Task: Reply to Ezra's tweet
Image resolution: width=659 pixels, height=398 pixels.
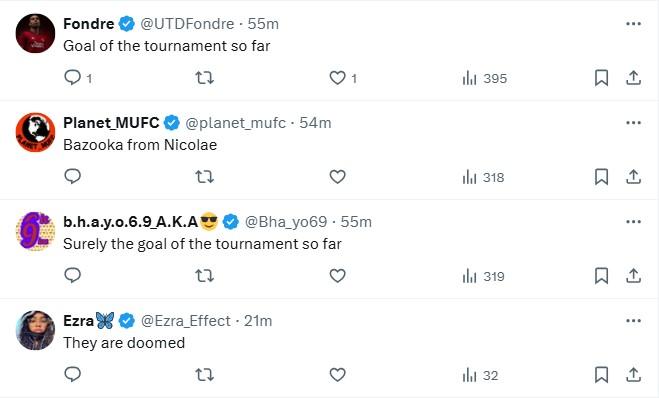Action: pyautogui.click(x=72, y=374)
